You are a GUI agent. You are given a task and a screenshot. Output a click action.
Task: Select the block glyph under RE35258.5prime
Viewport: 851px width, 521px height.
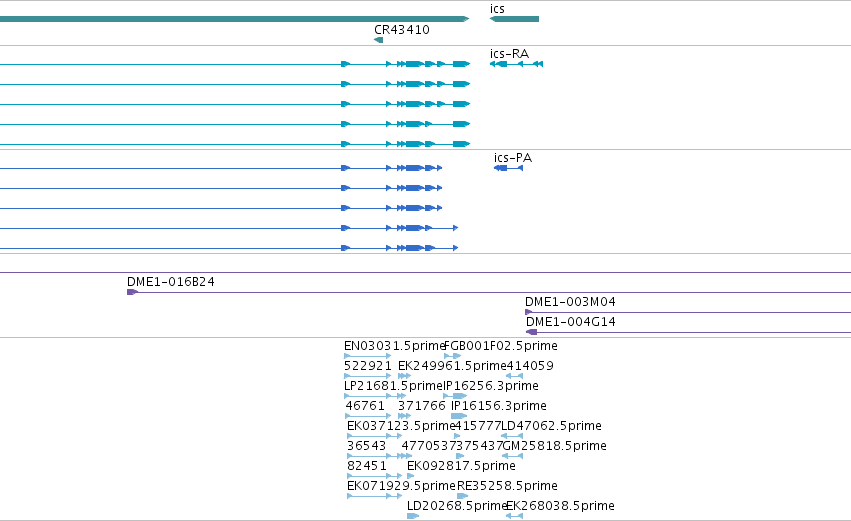(462, 496)
